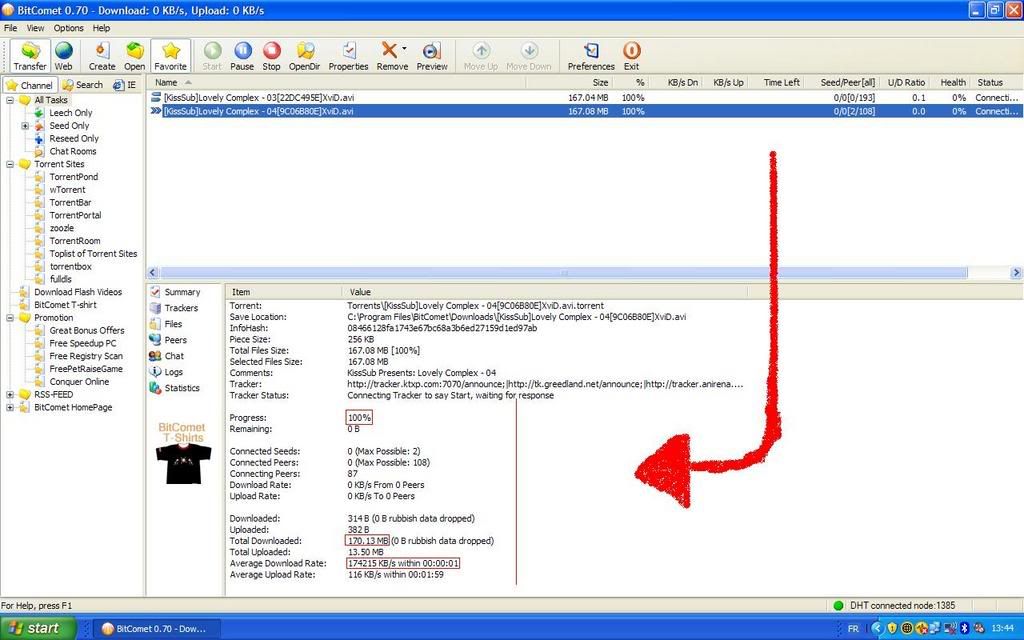The height and width of the screenshot is (640, 1024).
Task: Select the Reseed Only filter
Action: (x=74, y=138)
